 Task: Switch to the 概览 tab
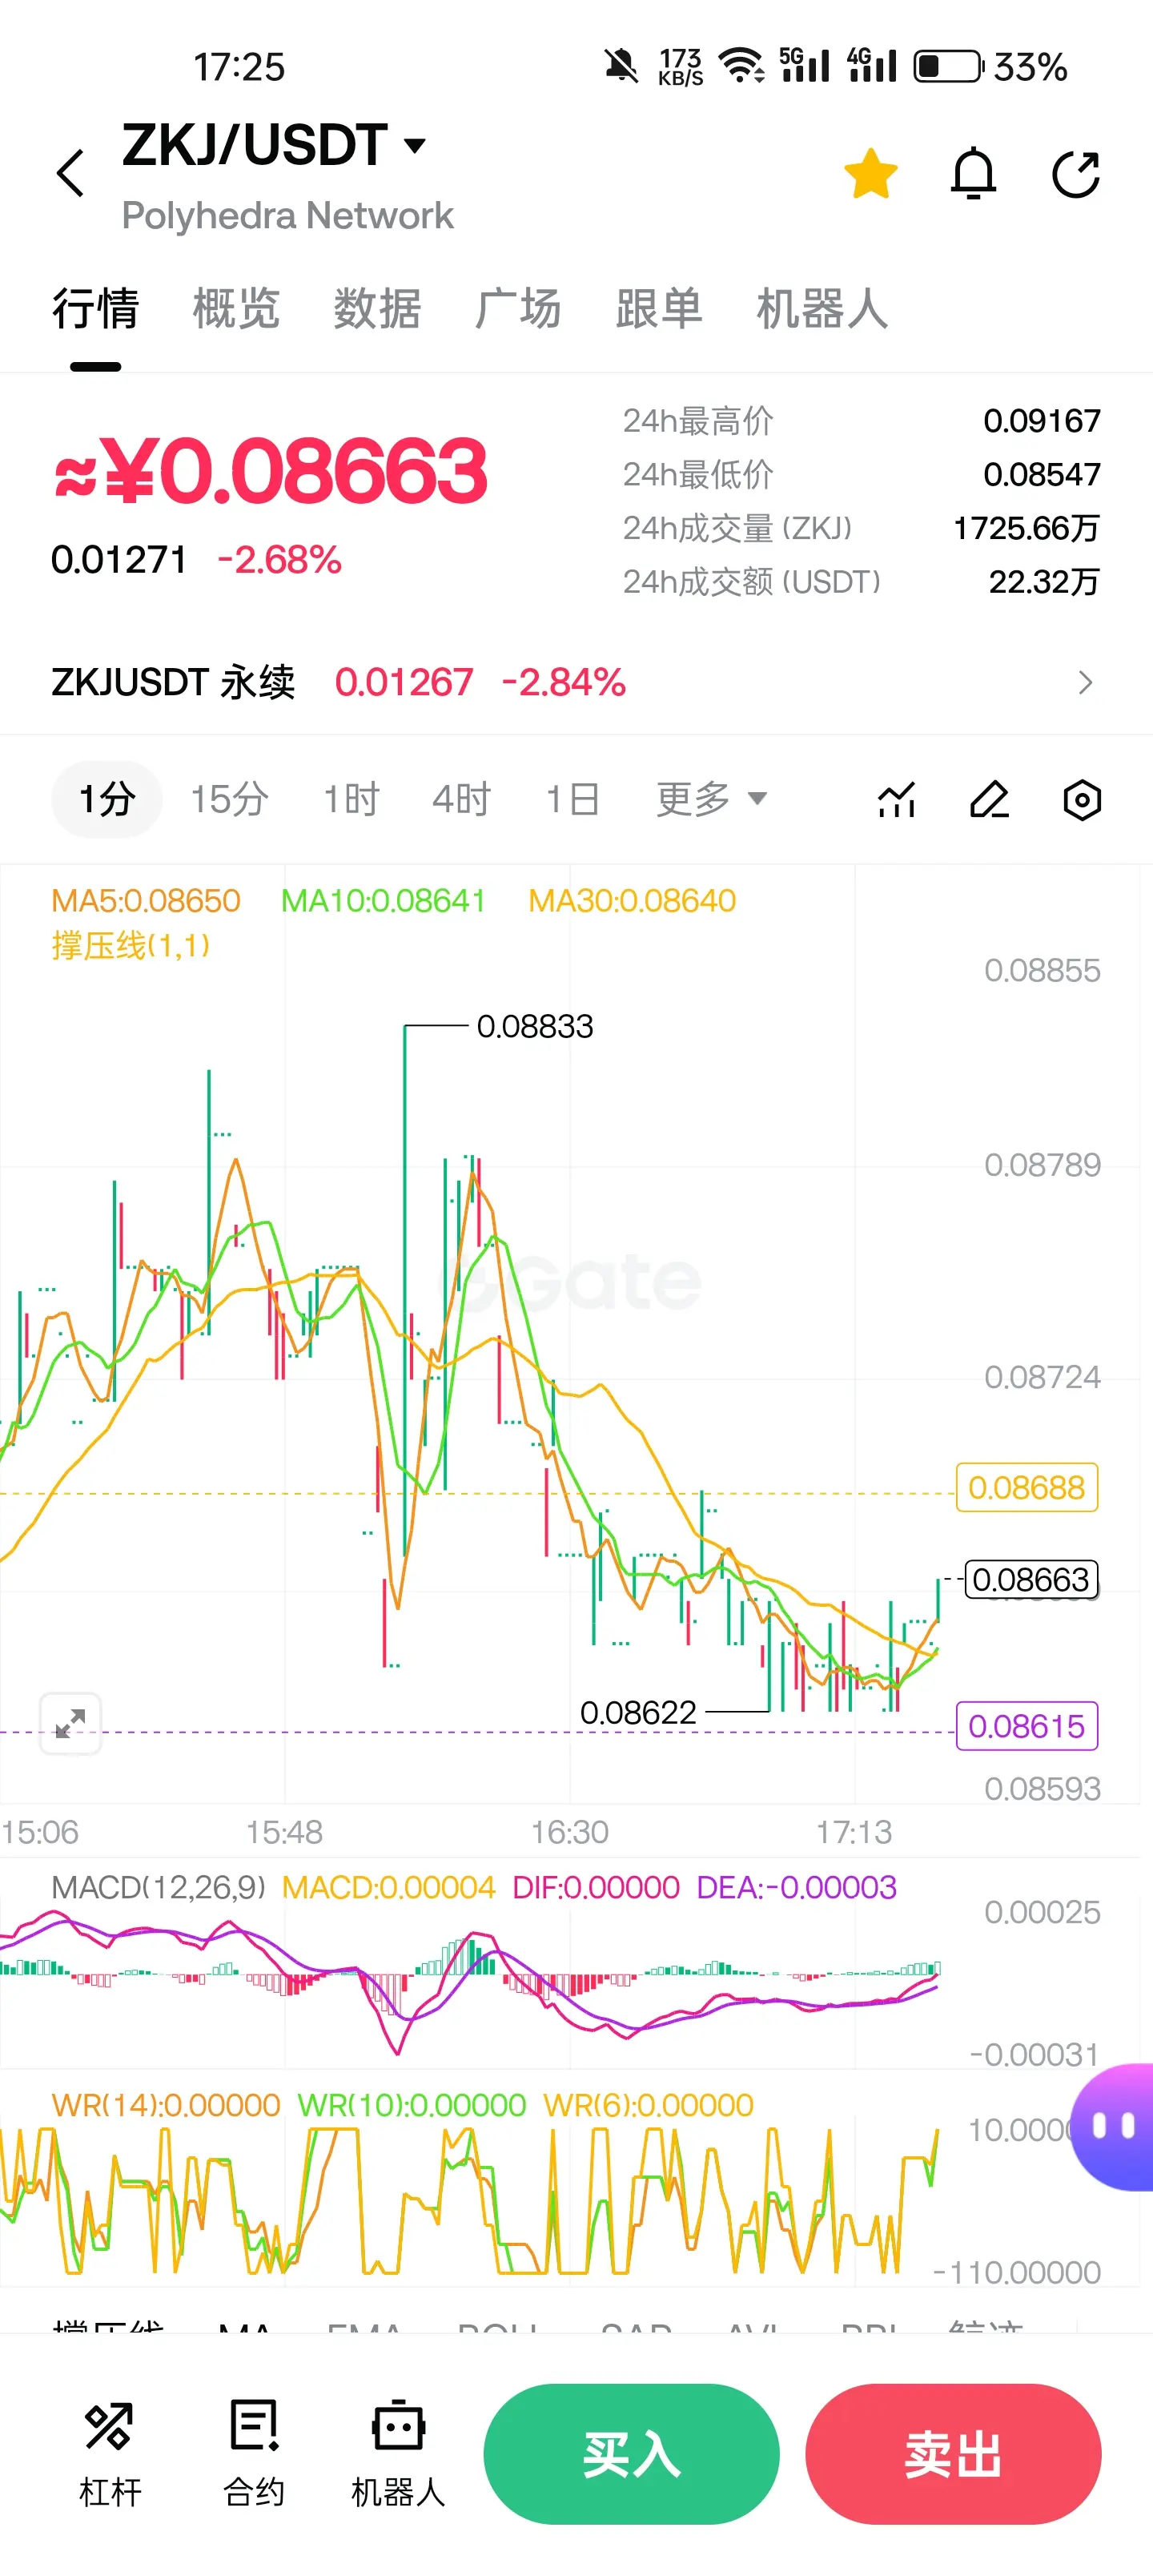236,308
